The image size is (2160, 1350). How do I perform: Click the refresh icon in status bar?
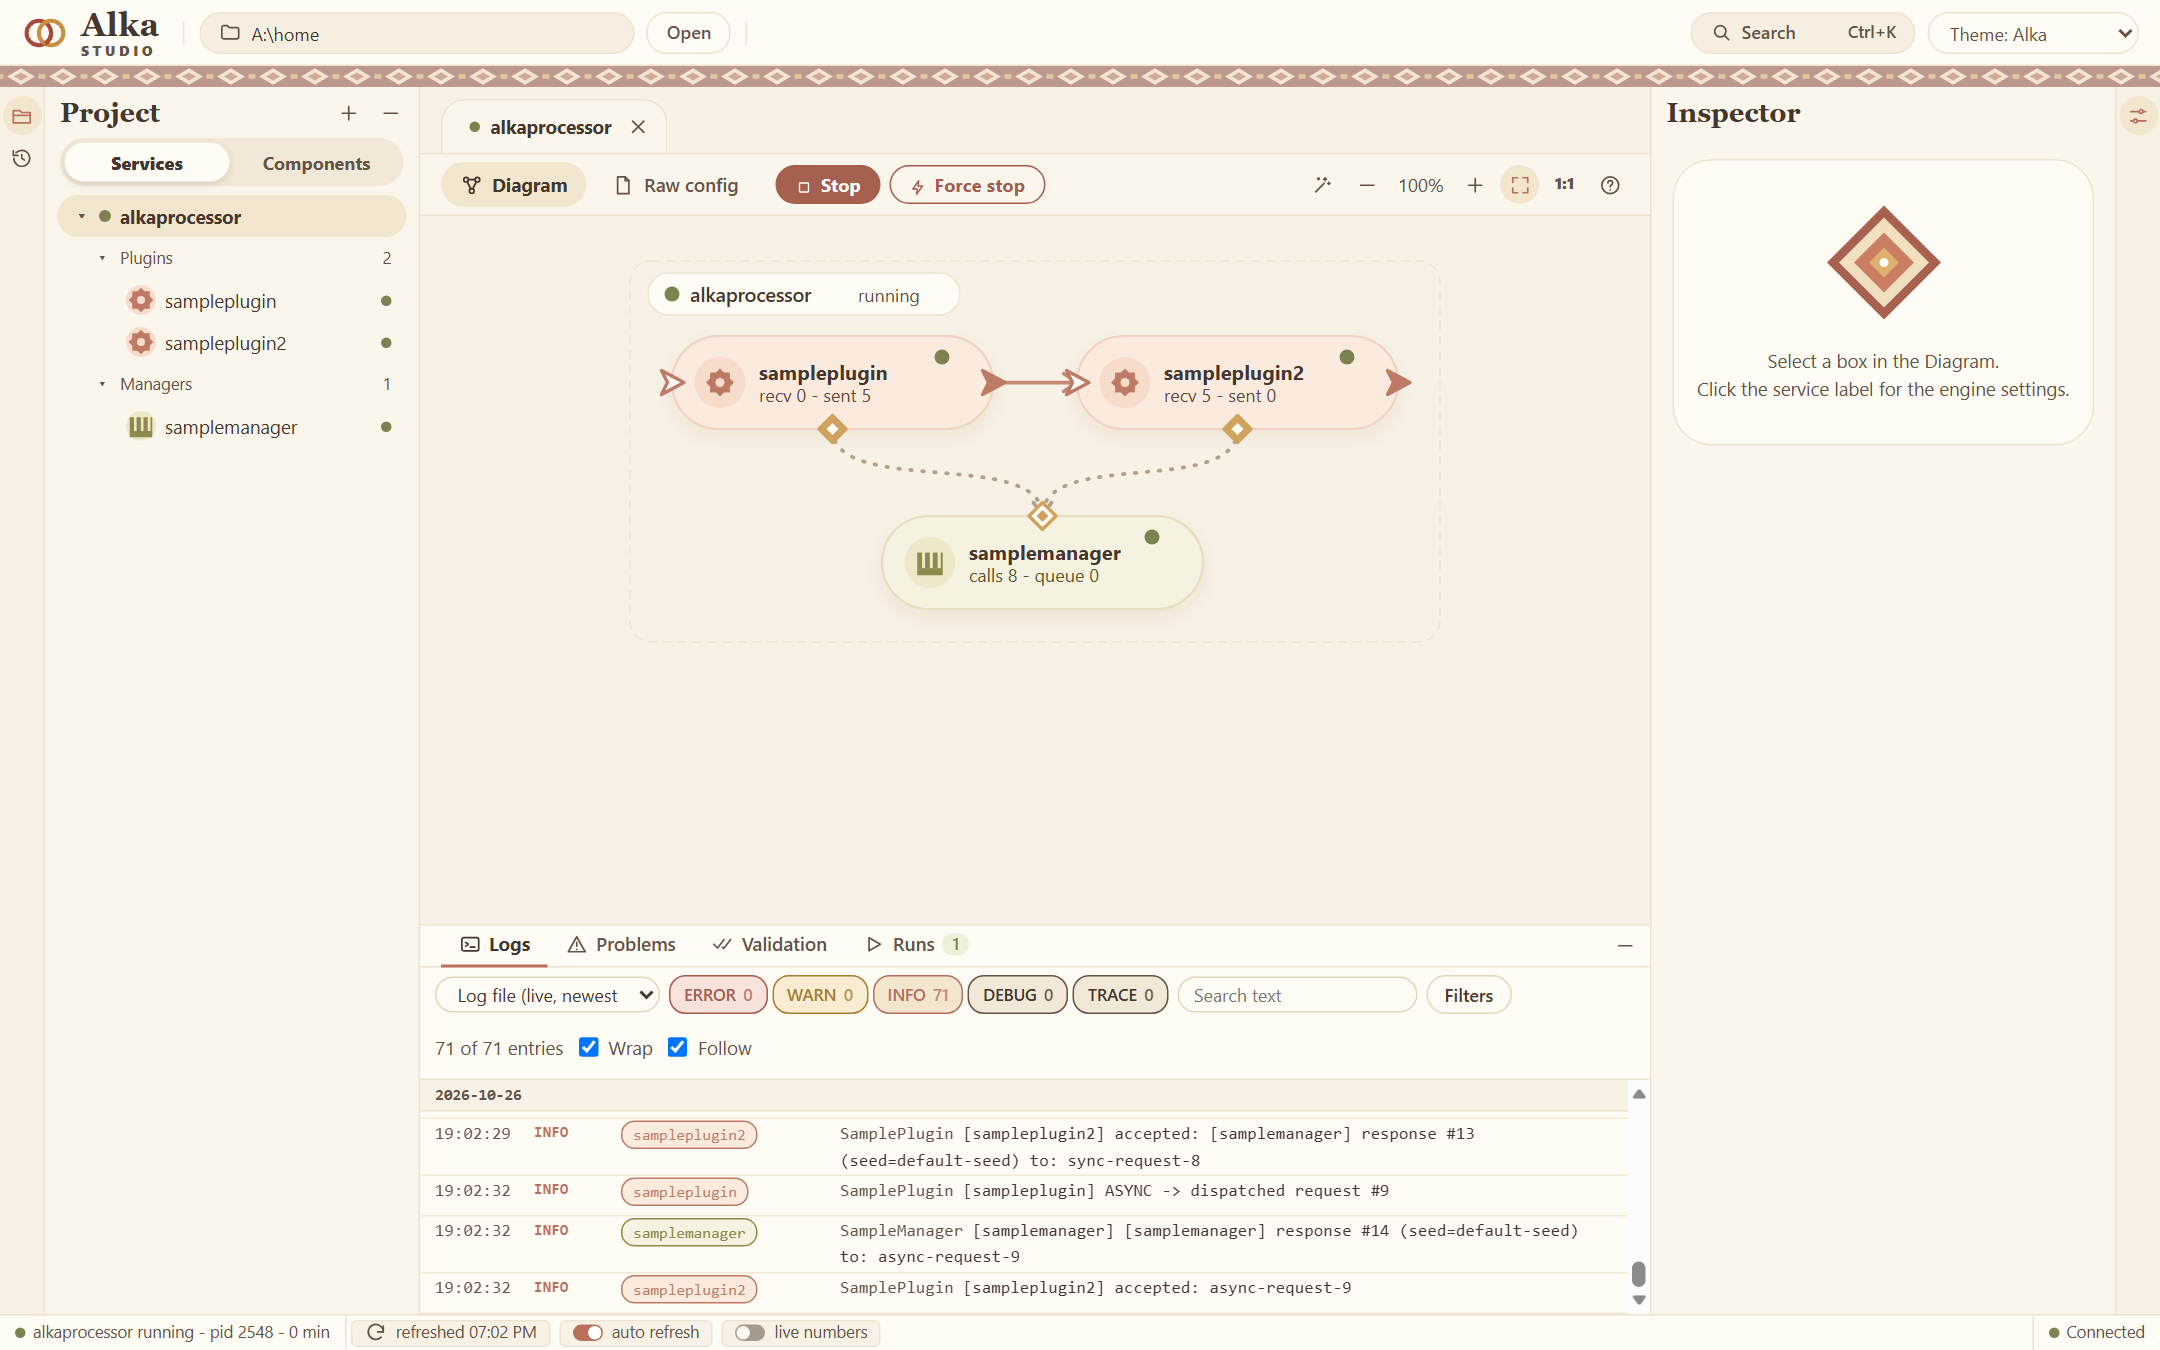376,1332
